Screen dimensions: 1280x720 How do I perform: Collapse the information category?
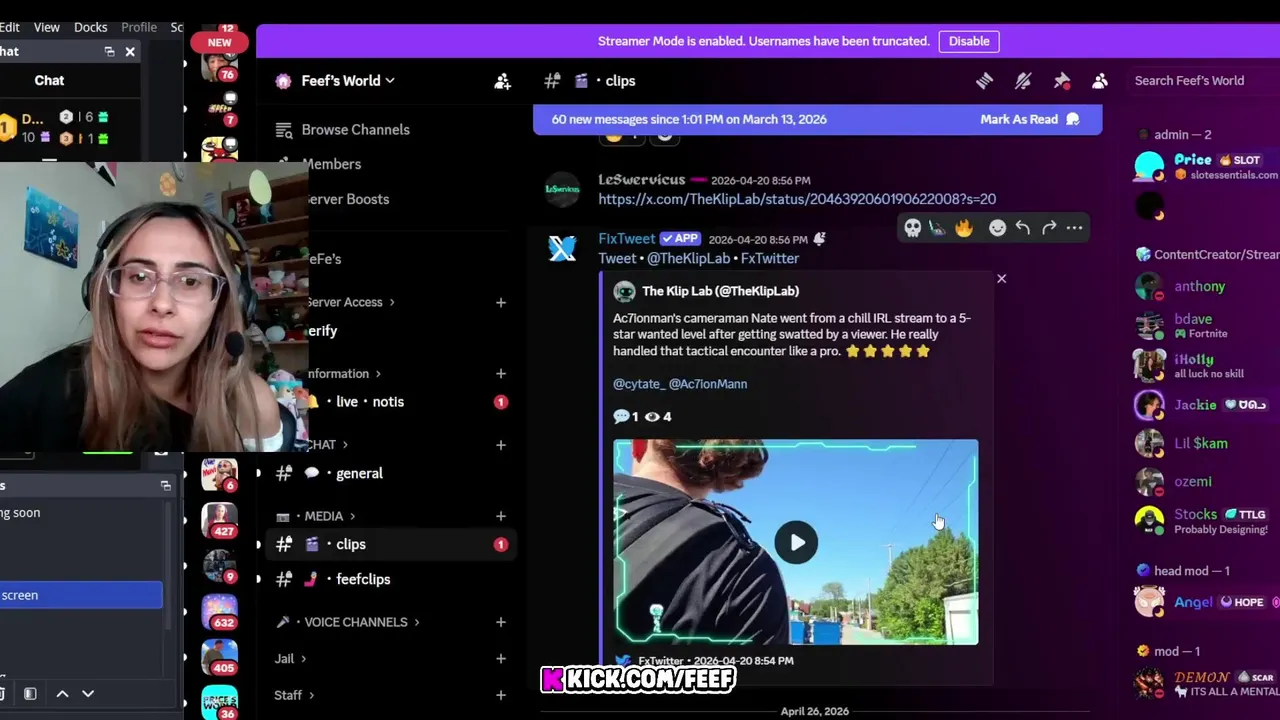point(343,374)
